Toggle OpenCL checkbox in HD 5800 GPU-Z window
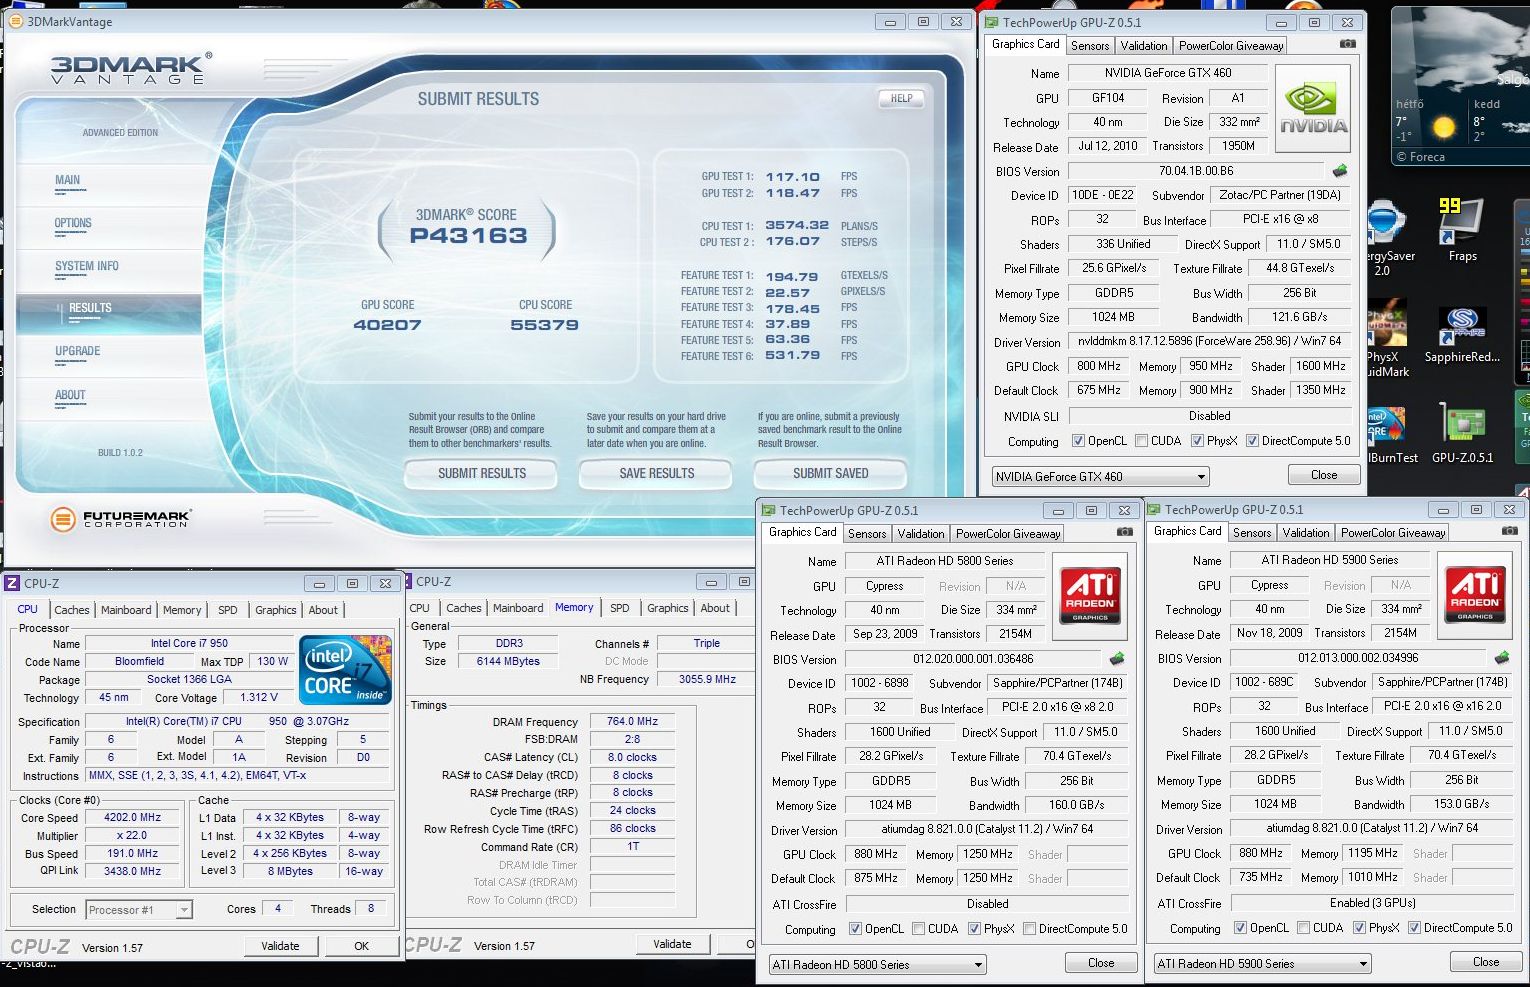The height and width of the screenshot is (987, 1530). tap(855, 929)
